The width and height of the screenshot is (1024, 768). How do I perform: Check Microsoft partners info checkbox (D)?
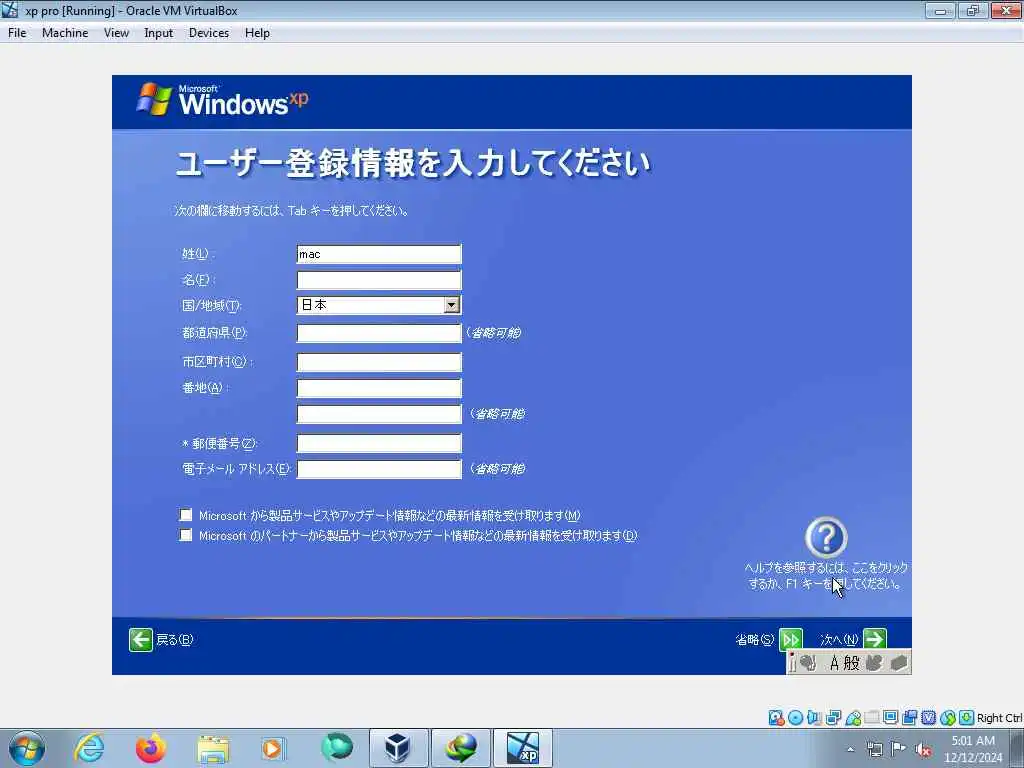click(x=186, y=536)
